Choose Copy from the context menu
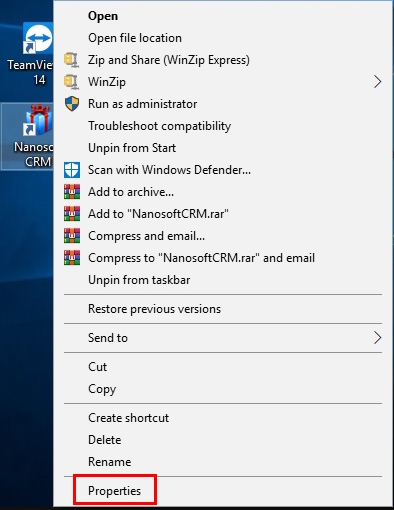This screenshot has height=510, width=394. coord(102,389)
